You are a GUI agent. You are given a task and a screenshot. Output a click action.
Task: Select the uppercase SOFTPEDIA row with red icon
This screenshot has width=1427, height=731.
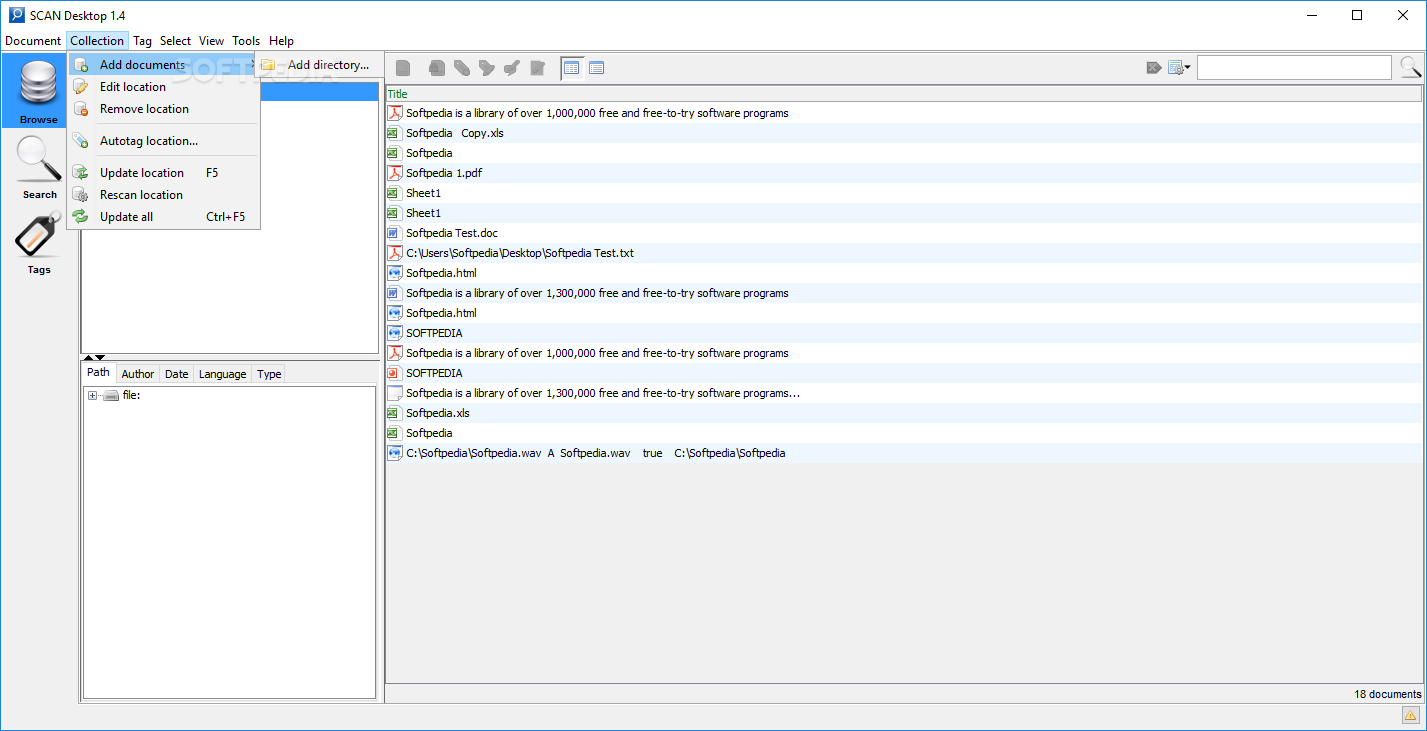[903, 373]
